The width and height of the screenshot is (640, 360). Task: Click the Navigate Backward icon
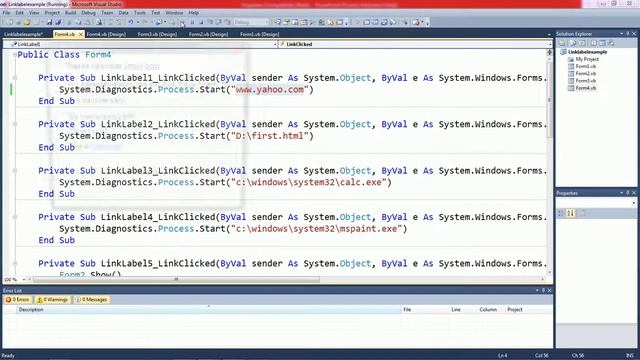point(158,22)
